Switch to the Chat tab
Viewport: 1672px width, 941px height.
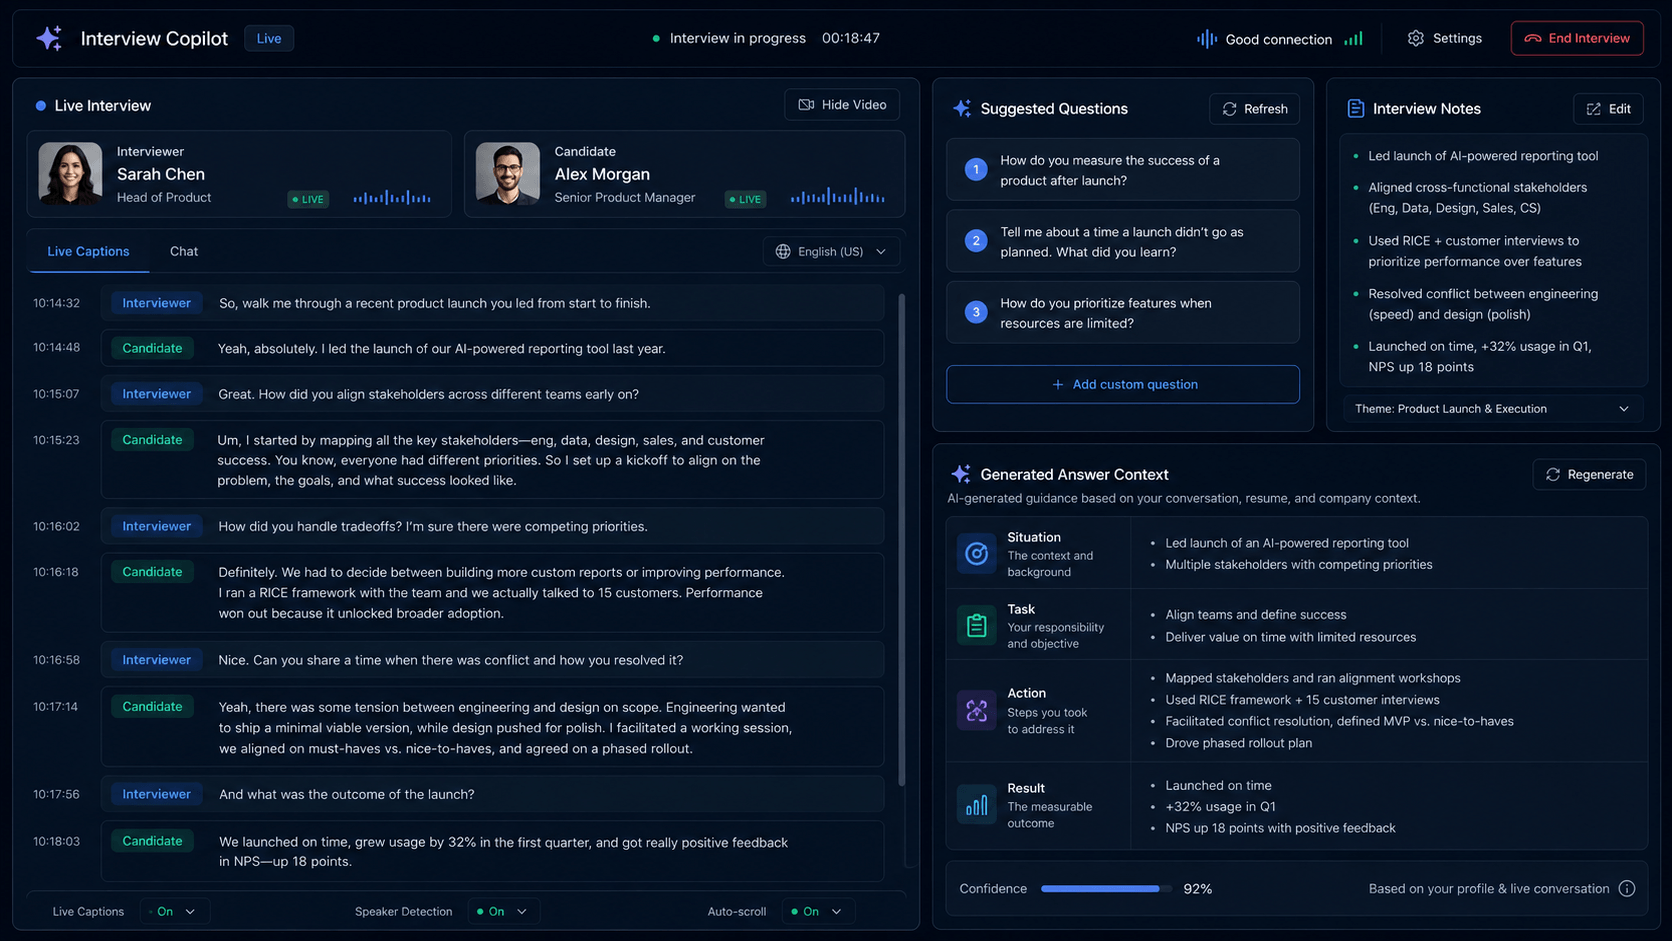[184, 251]
